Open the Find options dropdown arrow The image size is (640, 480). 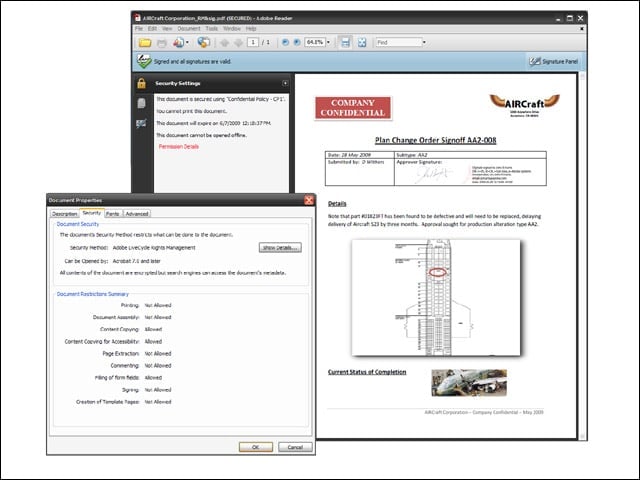pyautogui.click(x=424, y=42)
